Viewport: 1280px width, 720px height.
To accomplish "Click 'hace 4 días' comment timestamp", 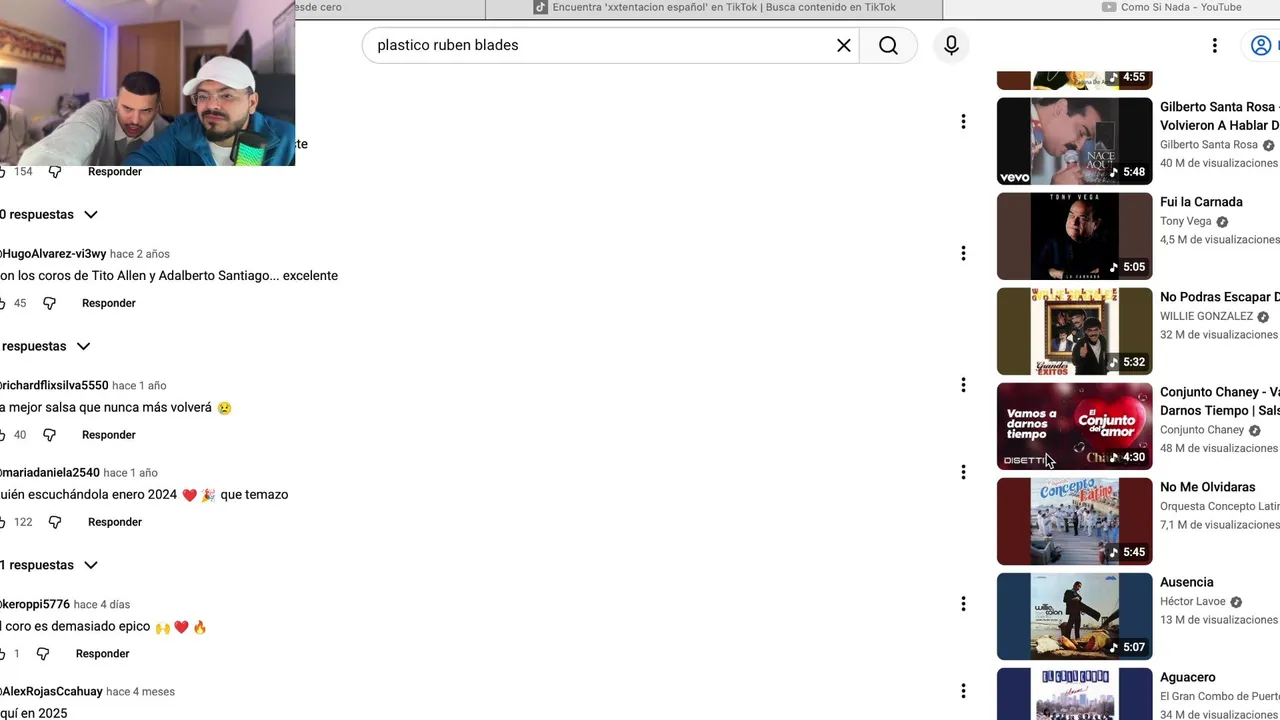I will click(102, 605).
